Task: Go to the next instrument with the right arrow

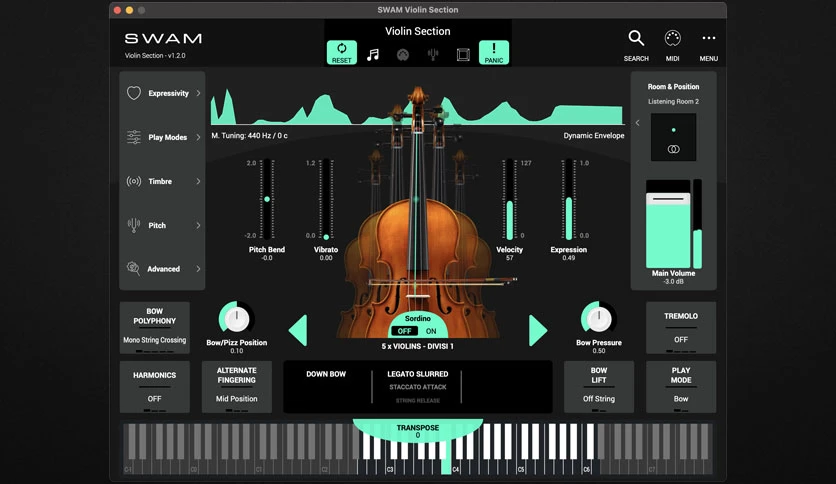Action: coord(537,330)
